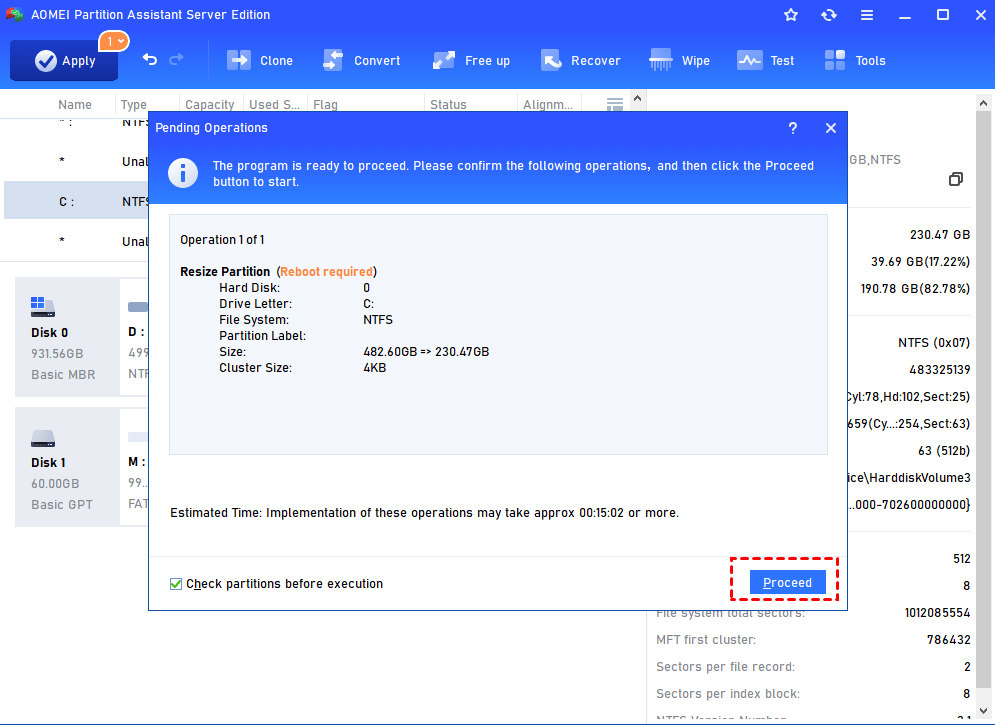Click the Proceed button

point(787,582)
